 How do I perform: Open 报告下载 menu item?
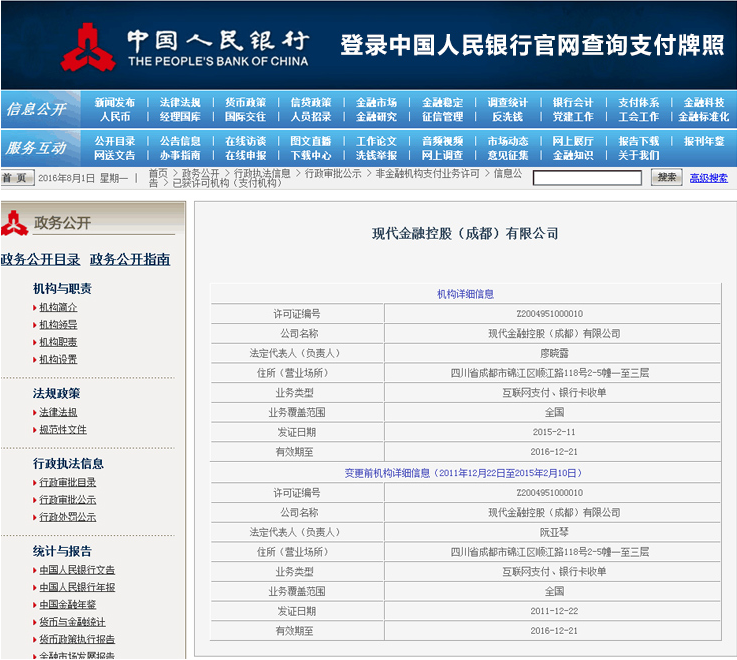638,141
